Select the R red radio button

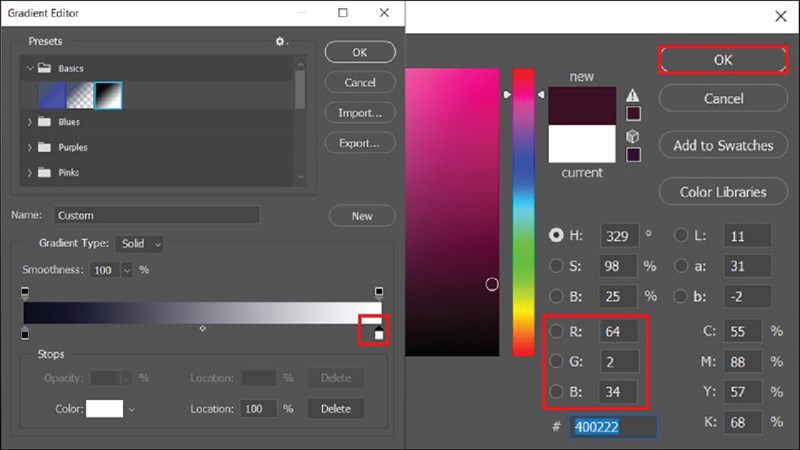pos(556,332)
